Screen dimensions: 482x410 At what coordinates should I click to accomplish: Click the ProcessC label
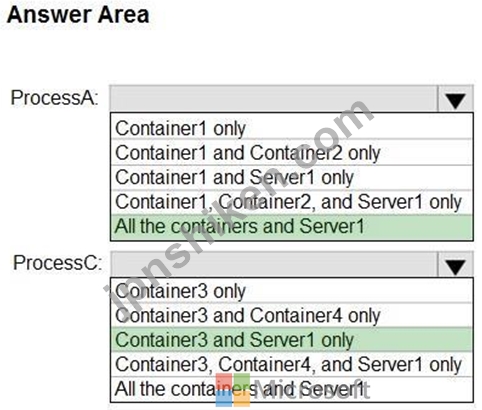click(x=57, y=263)
